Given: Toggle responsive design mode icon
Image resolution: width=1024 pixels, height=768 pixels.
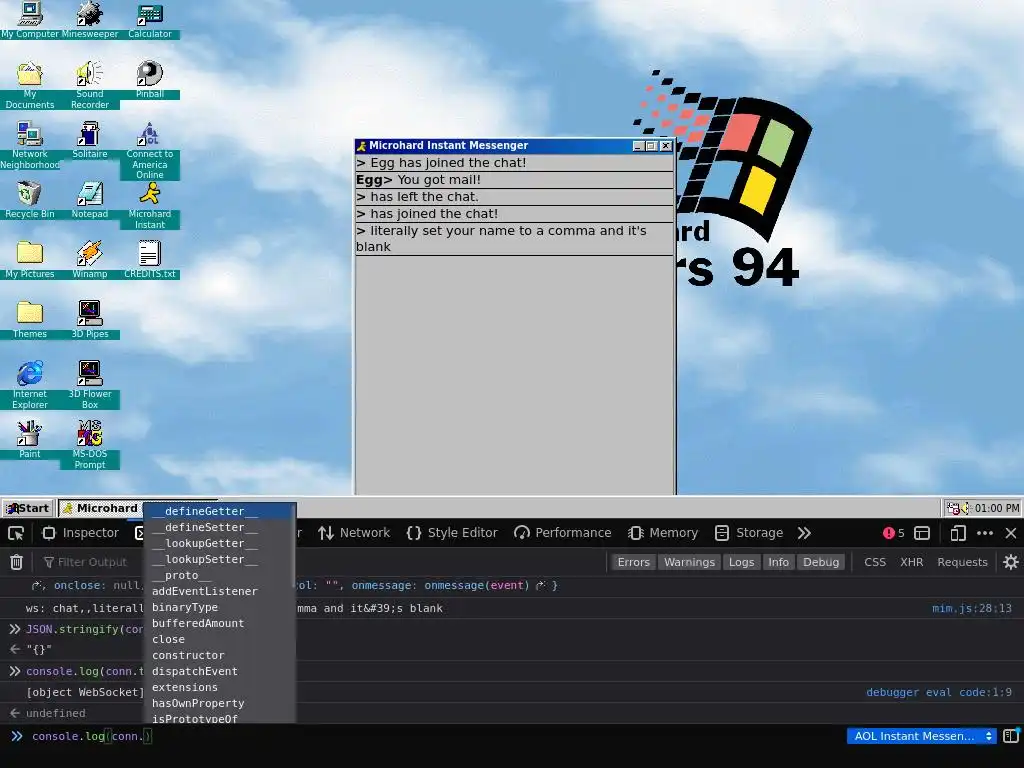Looking at the screenshot, I should (x=957, y=533).
